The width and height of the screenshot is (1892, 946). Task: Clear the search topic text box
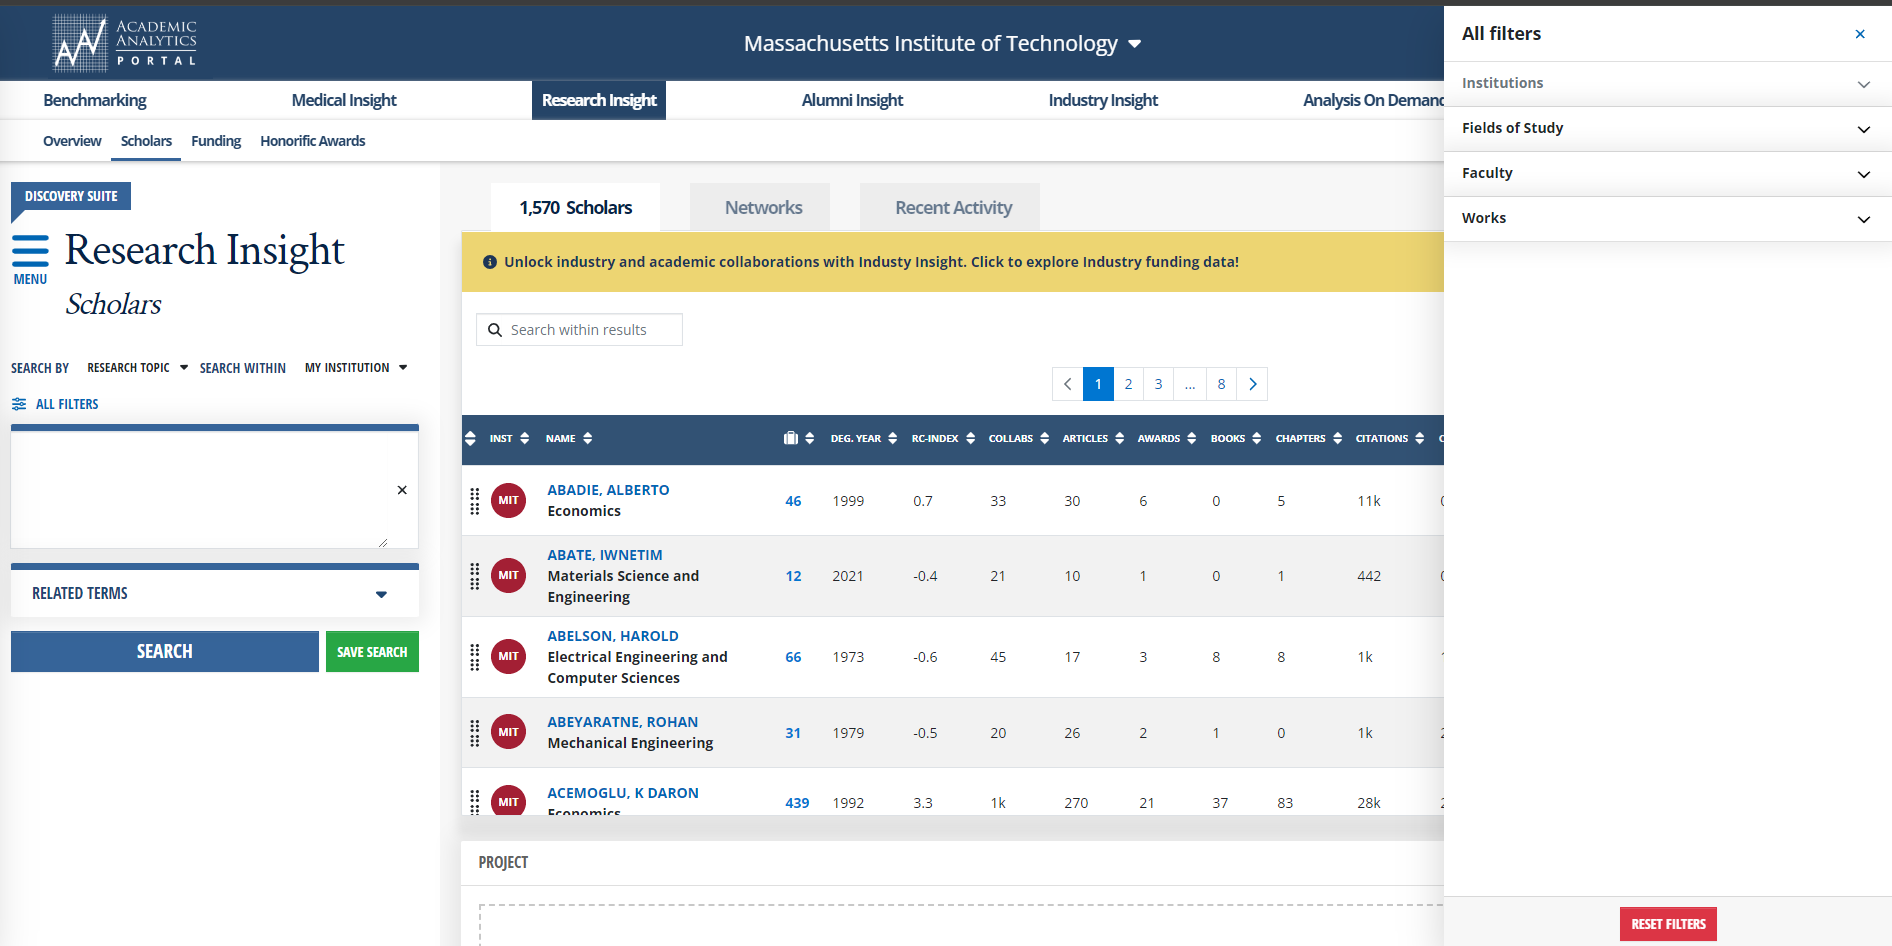click(x=402, y=490)
